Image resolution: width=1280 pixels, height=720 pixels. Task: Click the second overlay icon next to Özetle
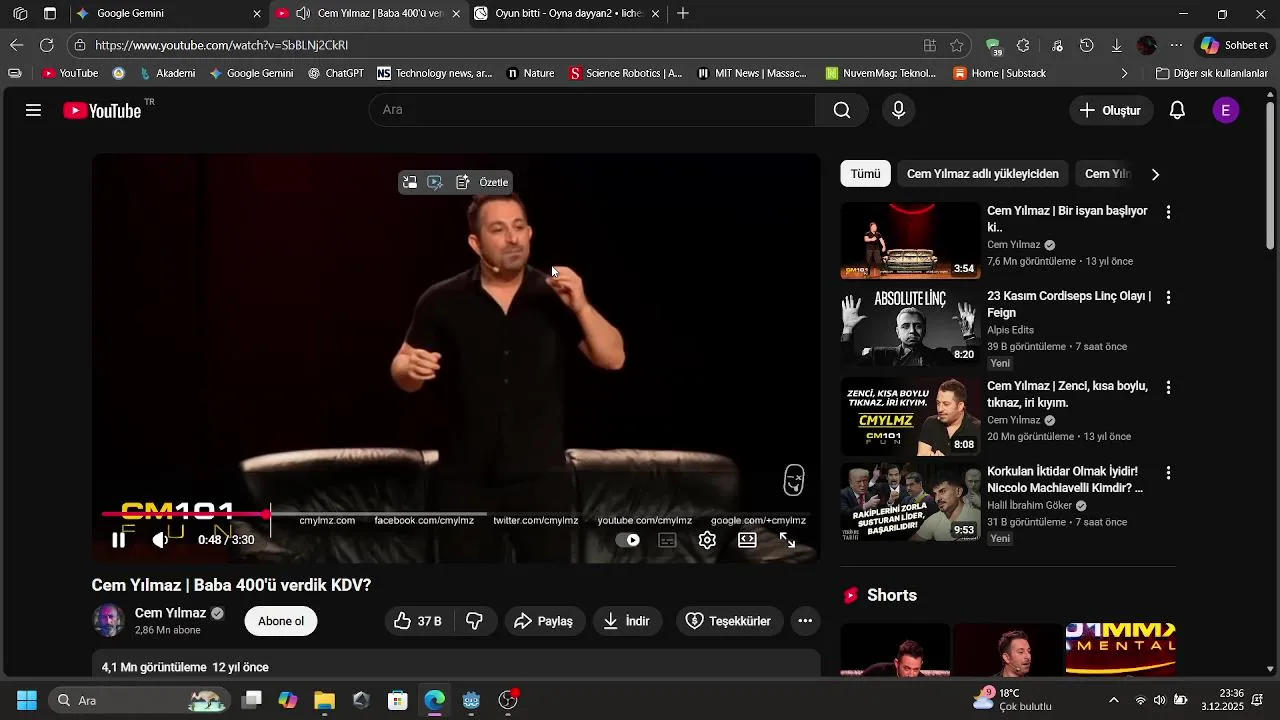[x=436, y=182]
